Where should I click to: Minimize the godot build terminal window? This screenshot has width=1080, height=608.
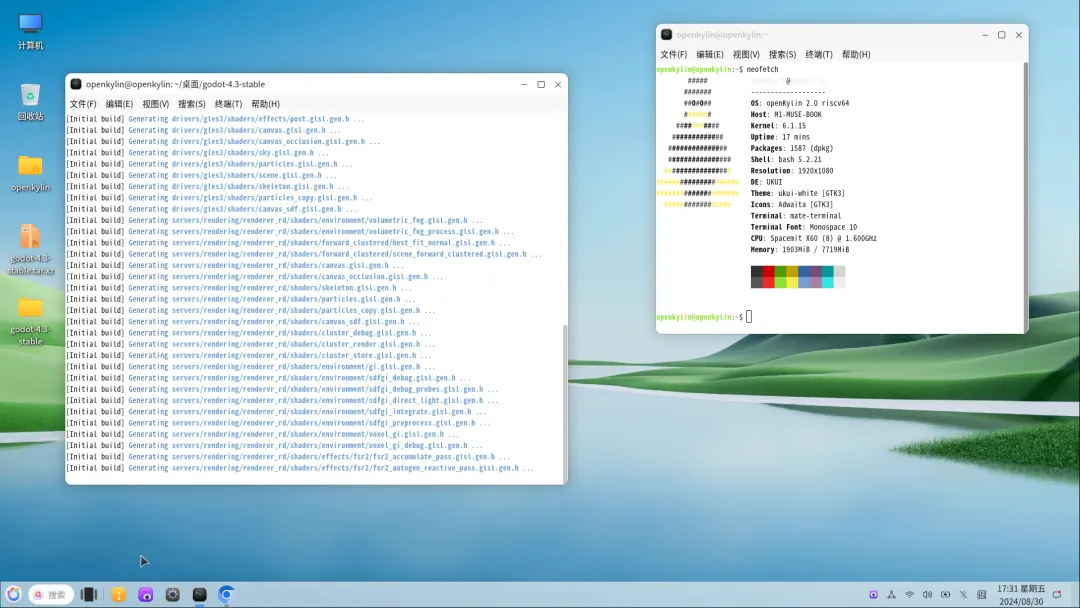coord(524,84)
